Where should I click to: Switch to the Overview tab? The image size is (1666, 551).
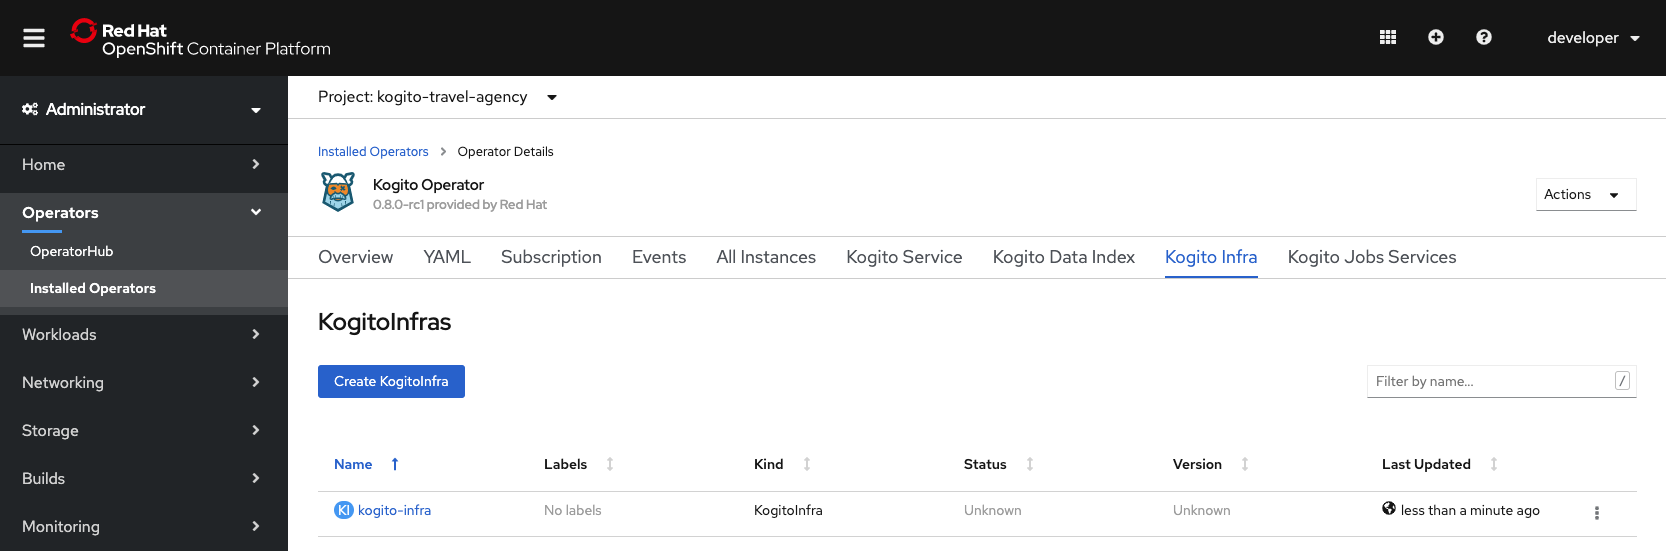[x=355, y=257]
